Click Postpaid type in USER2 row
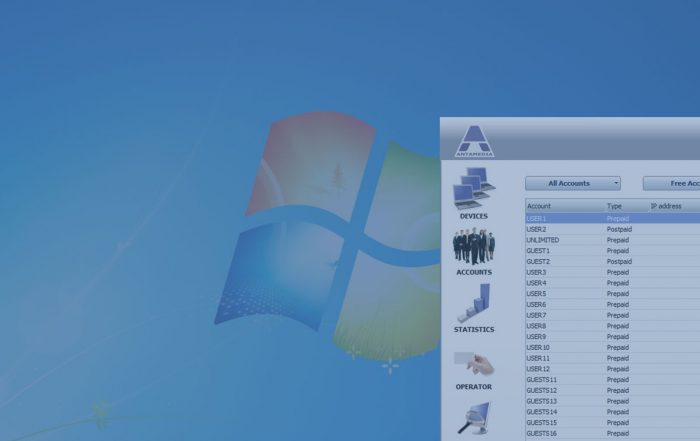Viewport: 700px width, 441px height. (619, 229)
